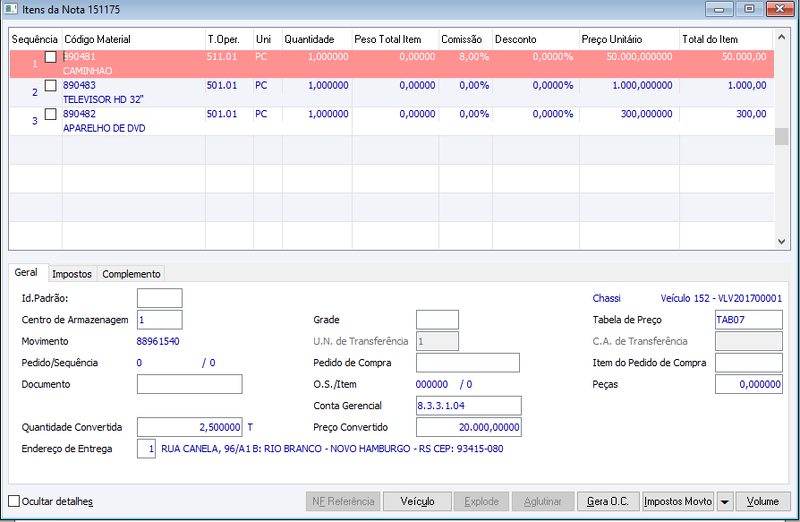This screenshot has height=522, width=800.
Task: Open the Complemento tab
Action: (x=131, y=274)
